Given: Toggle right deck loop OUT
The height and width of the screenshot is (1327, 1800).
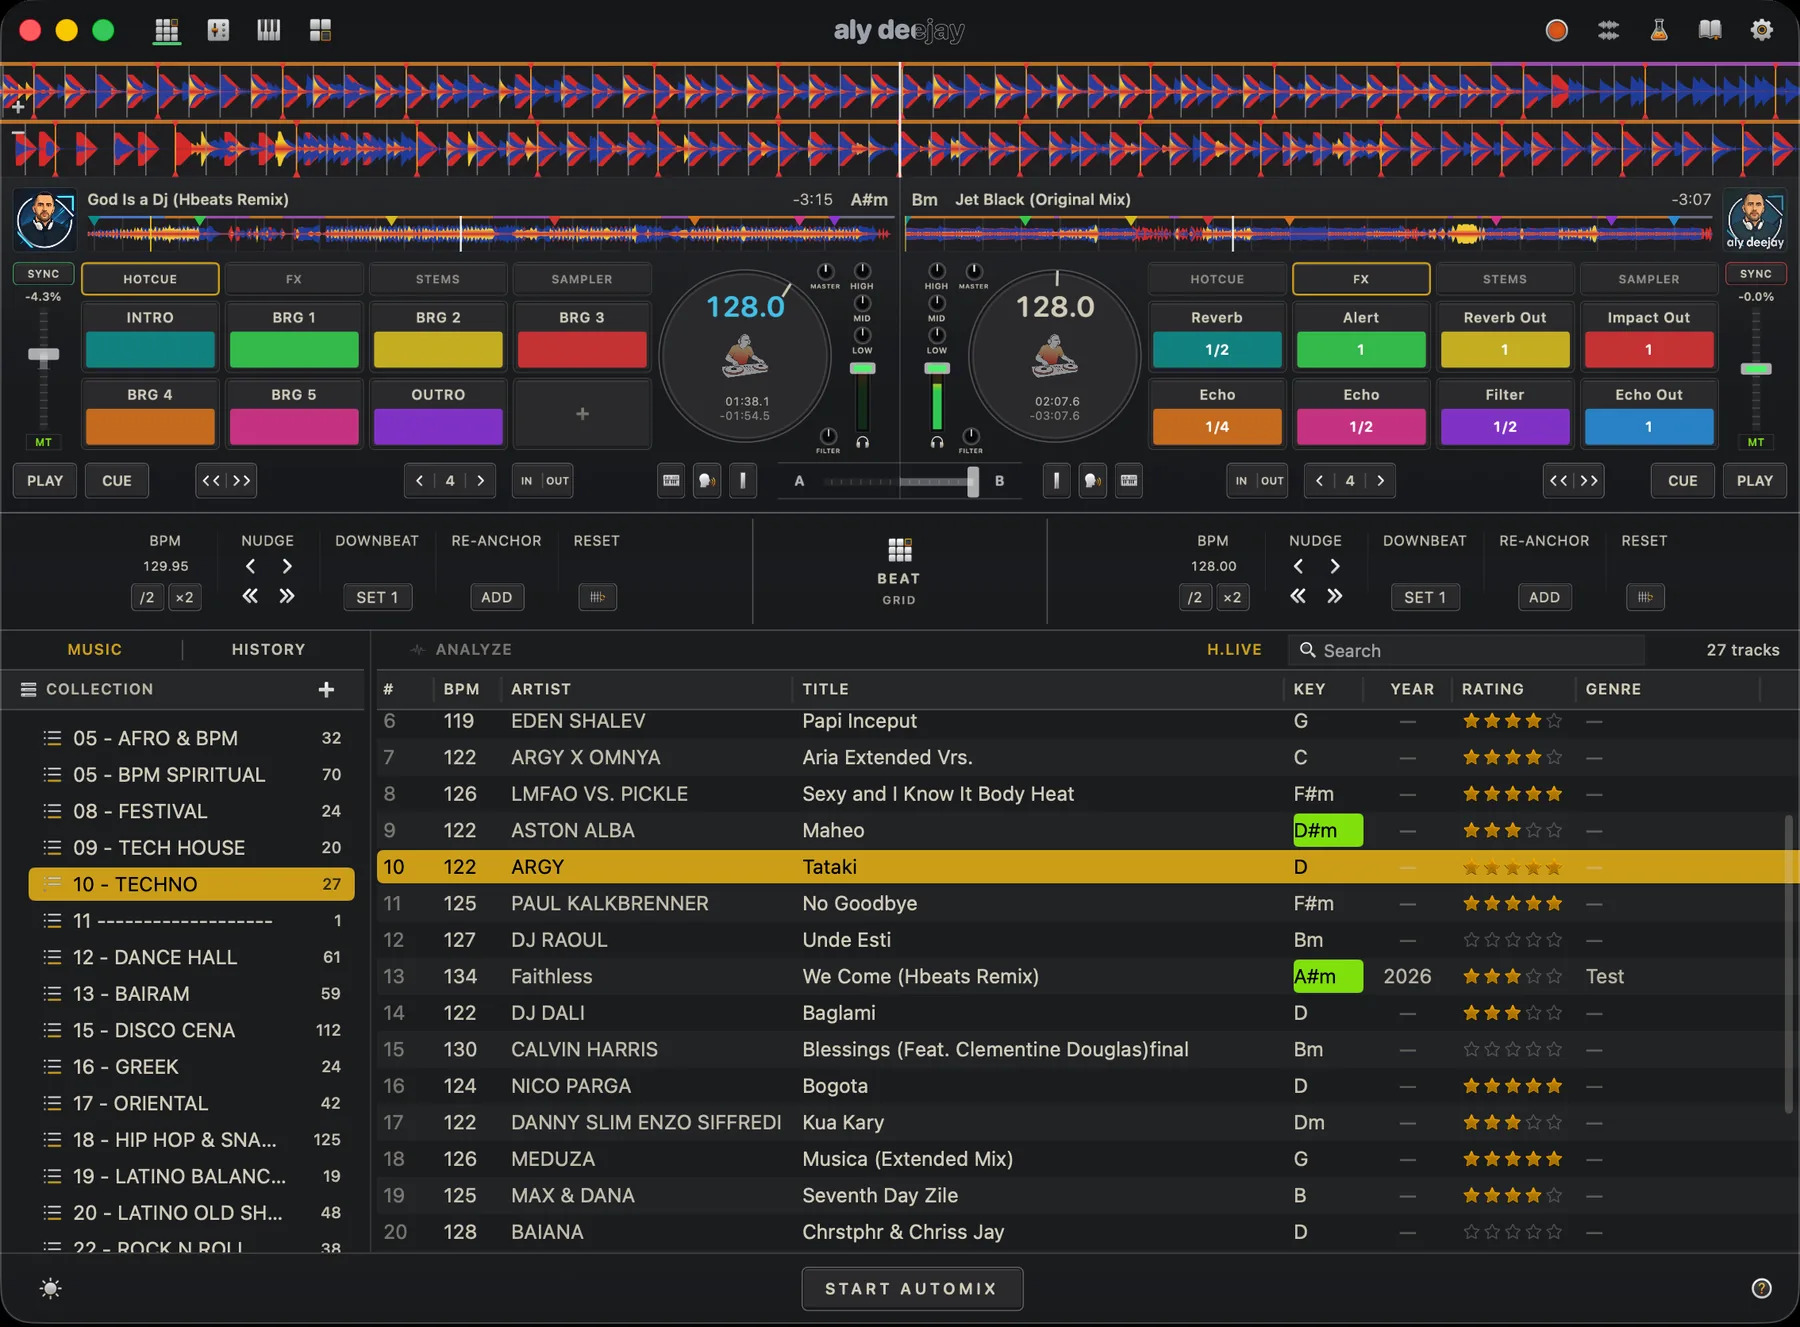Looking at the screenshot, I should pyautogui.click(x=1272, y=481).
